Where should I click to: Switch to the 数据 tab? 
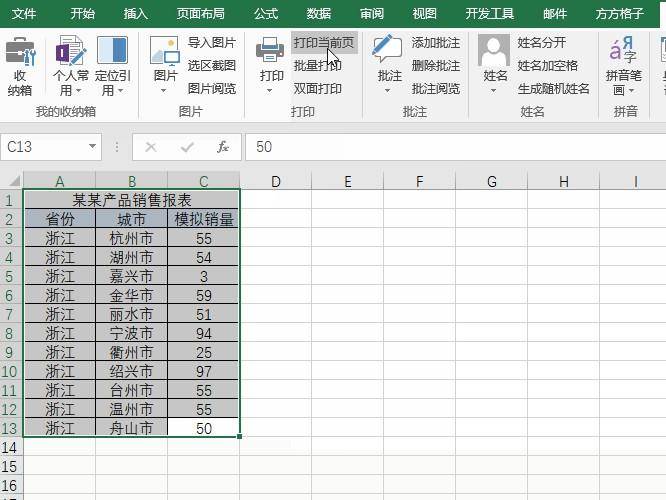pos(319,14)
